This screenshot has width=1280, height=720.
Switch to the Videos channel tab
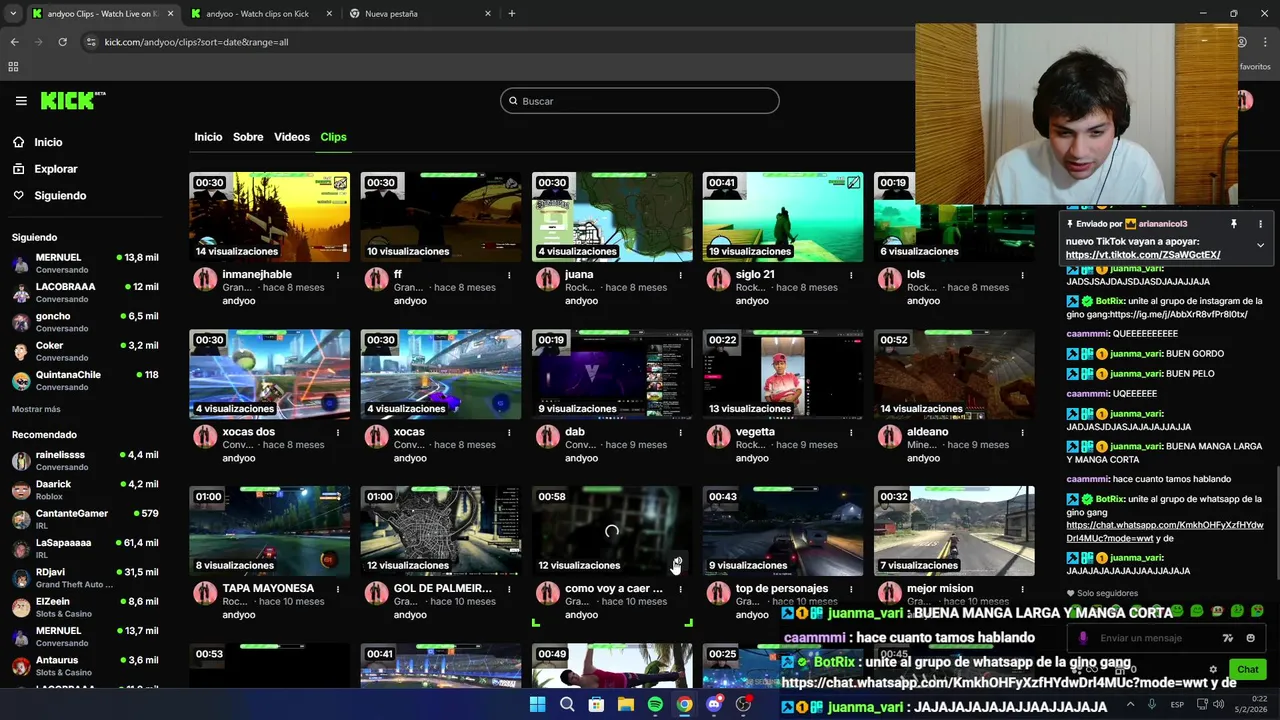pyautogui.click(x=292, y=137)
